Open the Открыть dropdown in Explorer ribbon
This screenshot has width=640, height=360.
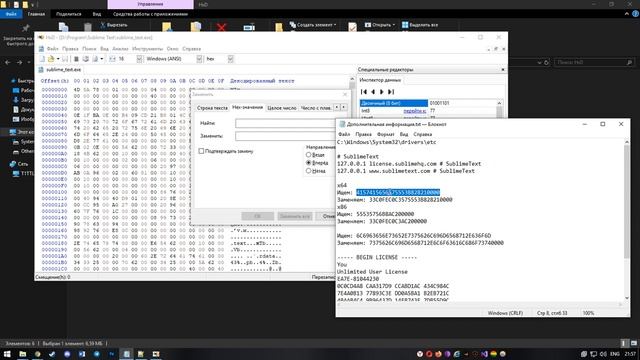click(380, 25)
